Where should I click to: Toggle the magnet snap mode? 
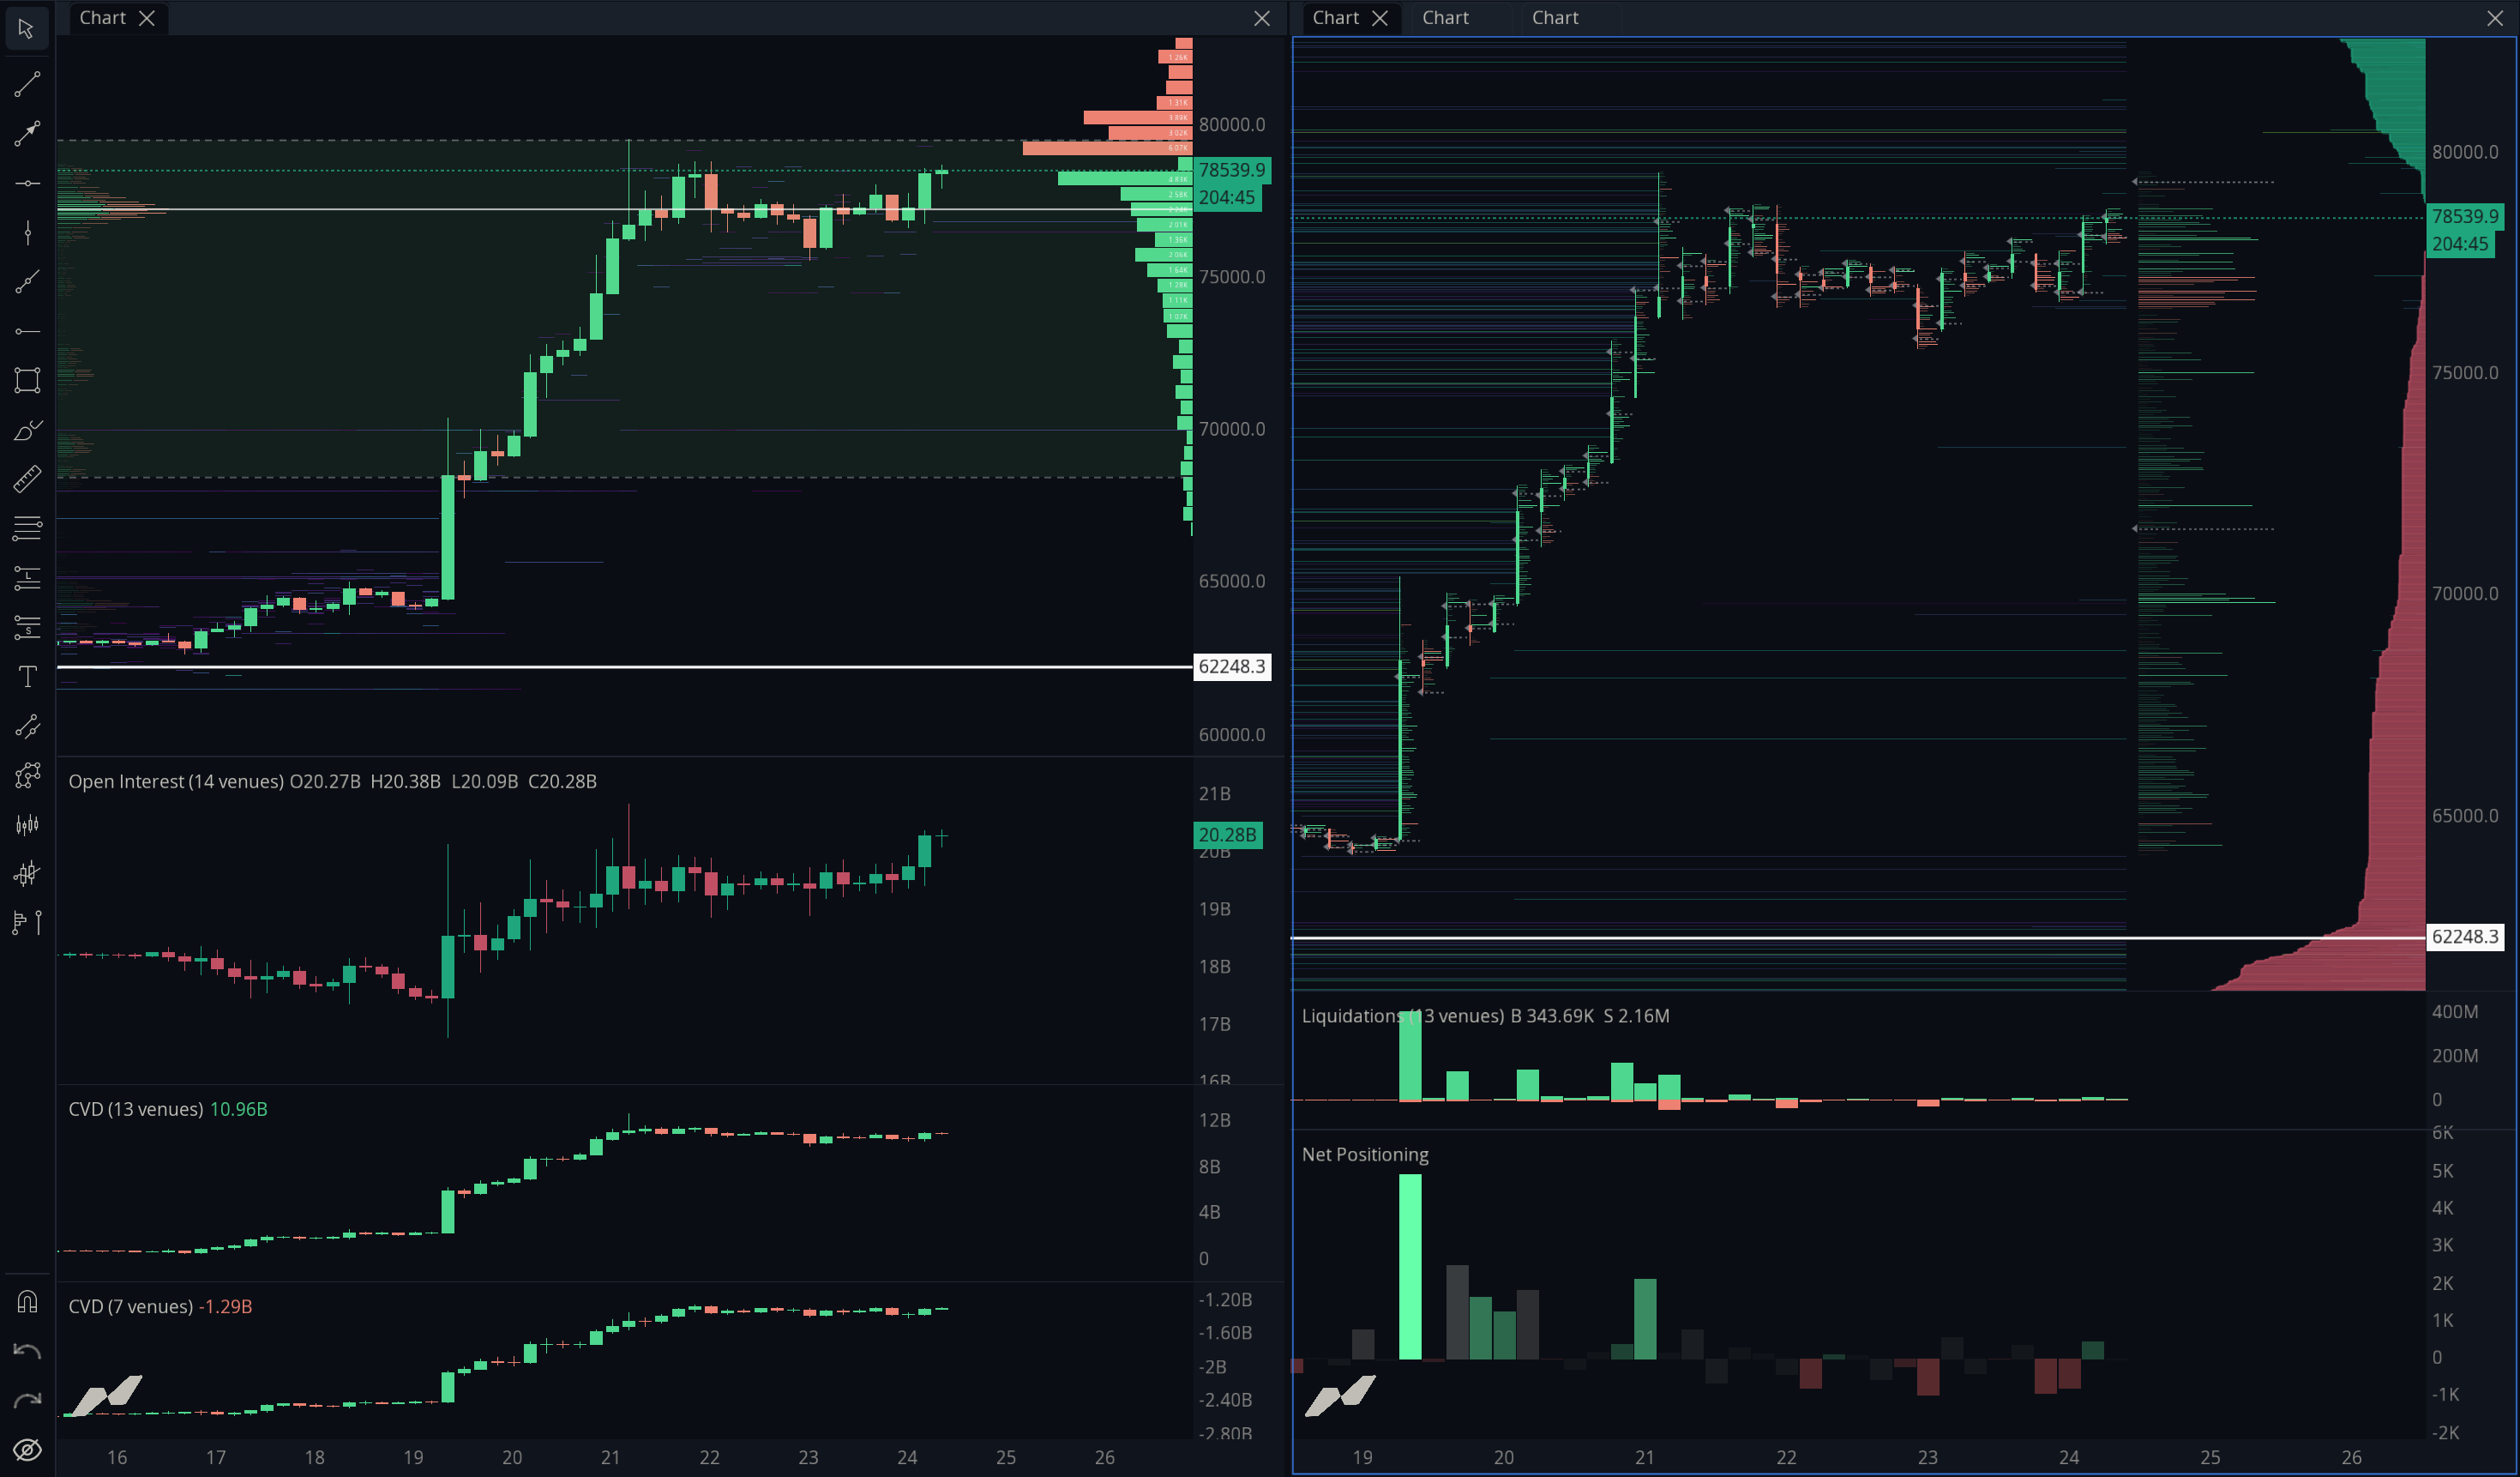(x=27, y=1301)
